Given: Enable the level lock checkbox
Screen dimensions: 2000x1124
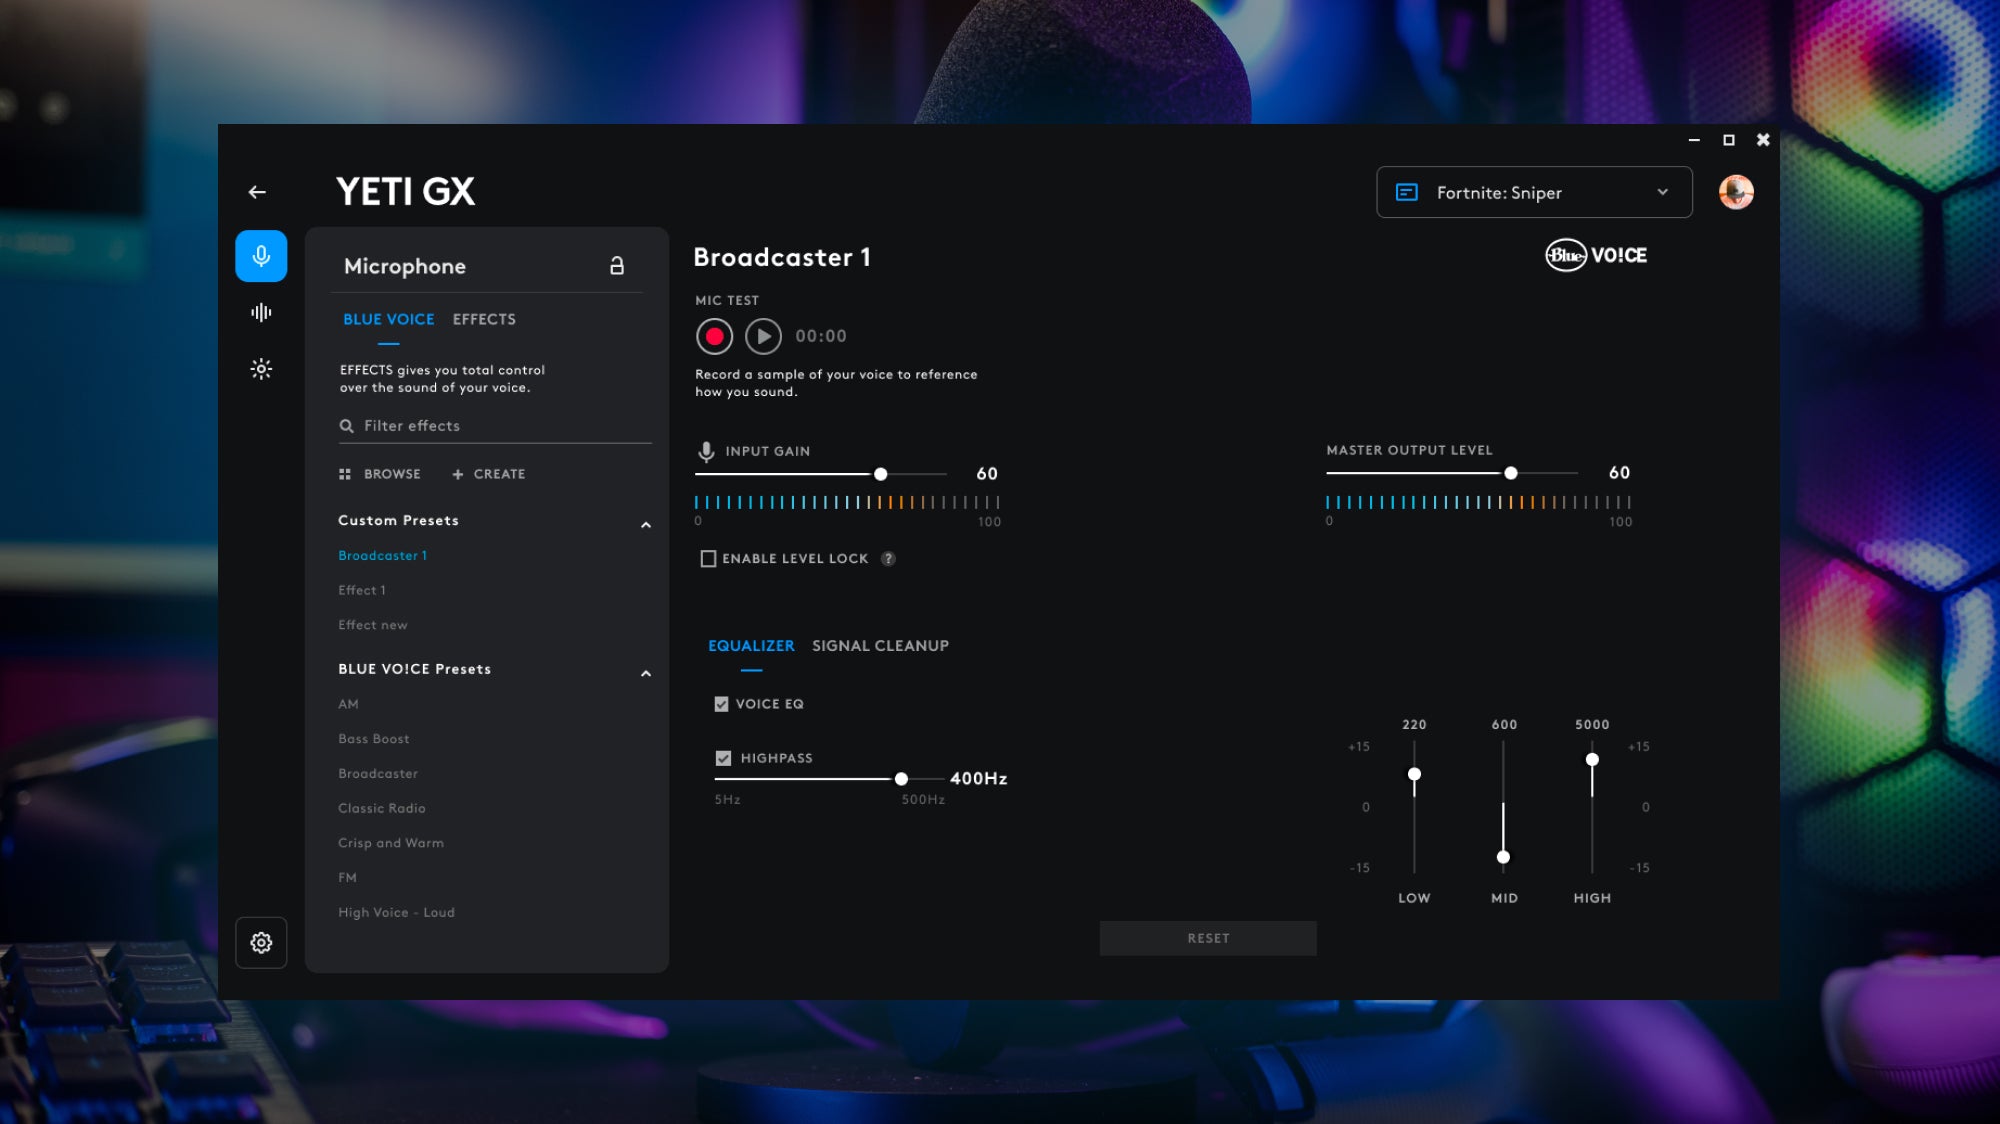Looking at the screenshot, I should (x=708, y=559).
